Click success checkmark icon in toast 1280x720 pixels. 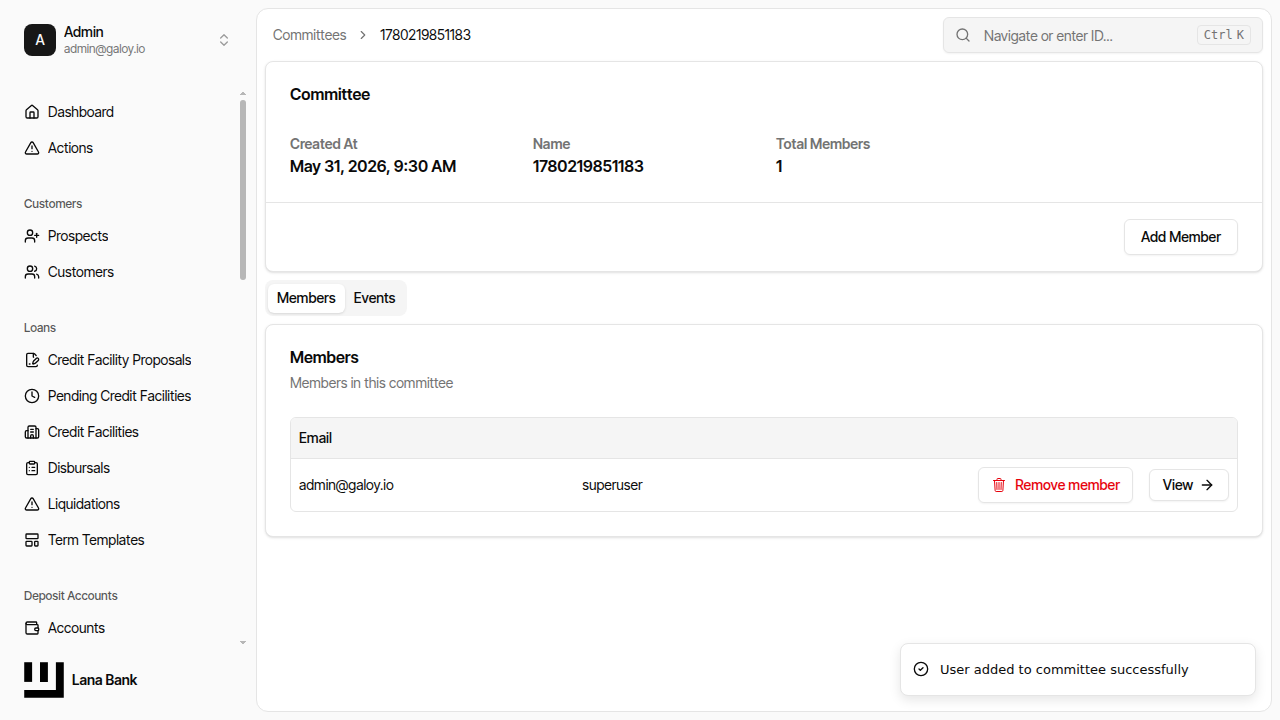click(921, 669)
